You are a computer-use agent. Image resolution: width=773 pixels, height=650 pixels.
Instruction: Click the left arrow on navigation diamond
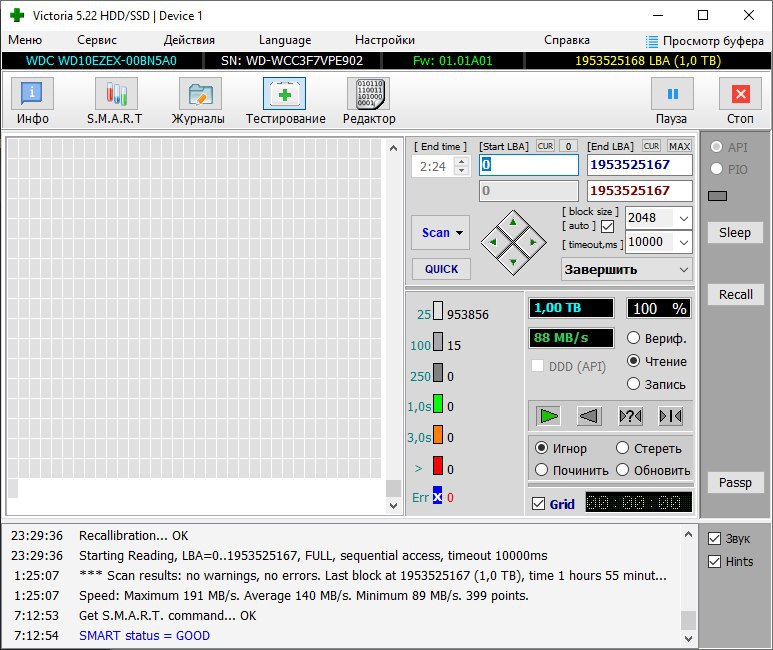coord(492,242)
